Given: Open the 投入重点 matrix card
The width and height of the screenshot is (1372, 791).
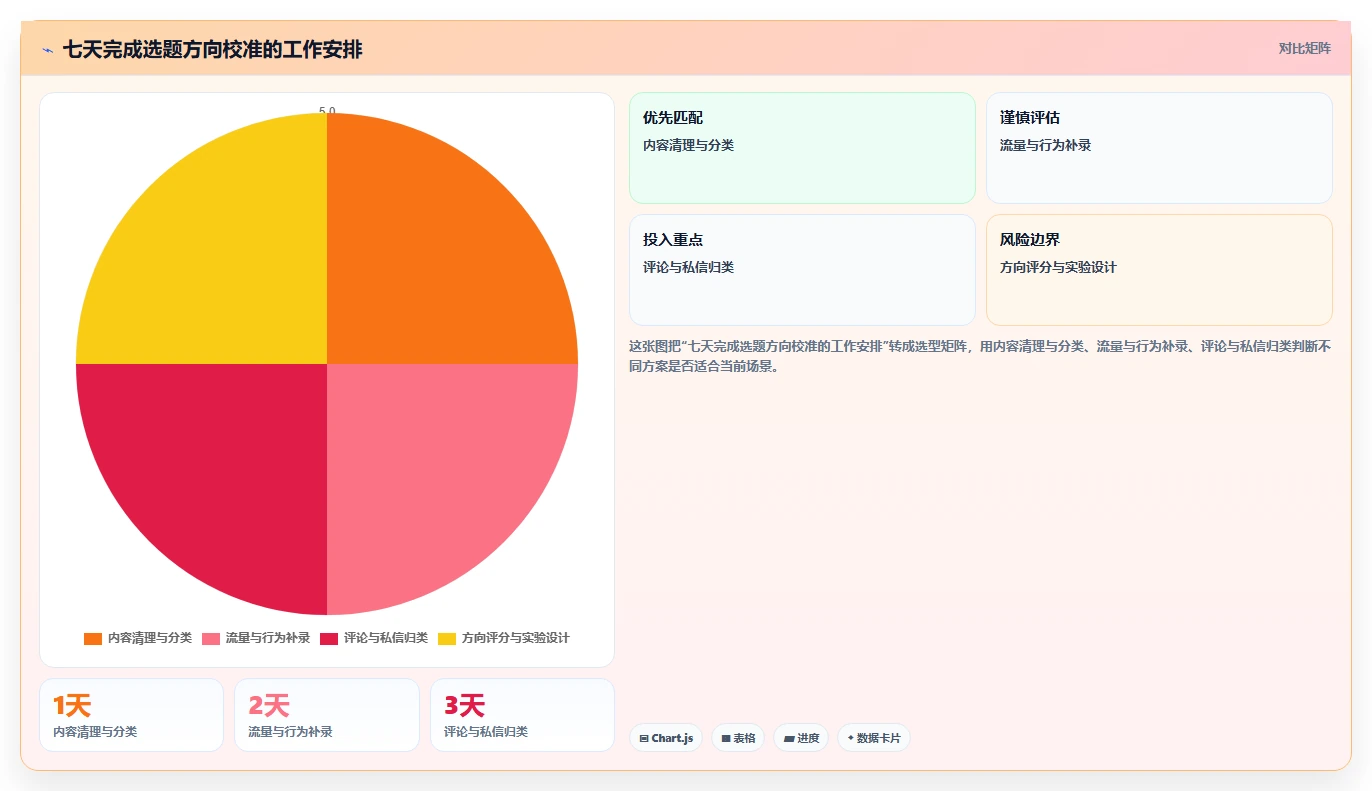Looking at the screenshot, I should click(802, 270).
